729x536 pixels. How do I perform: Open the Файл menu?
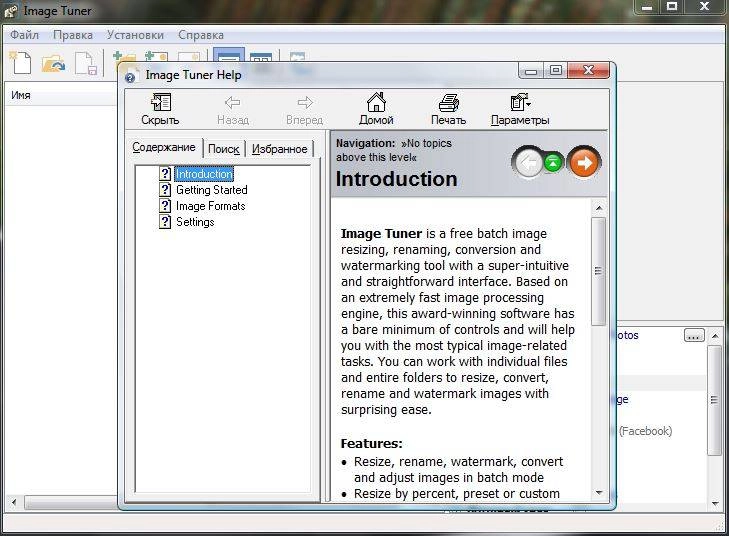(25, 35)
